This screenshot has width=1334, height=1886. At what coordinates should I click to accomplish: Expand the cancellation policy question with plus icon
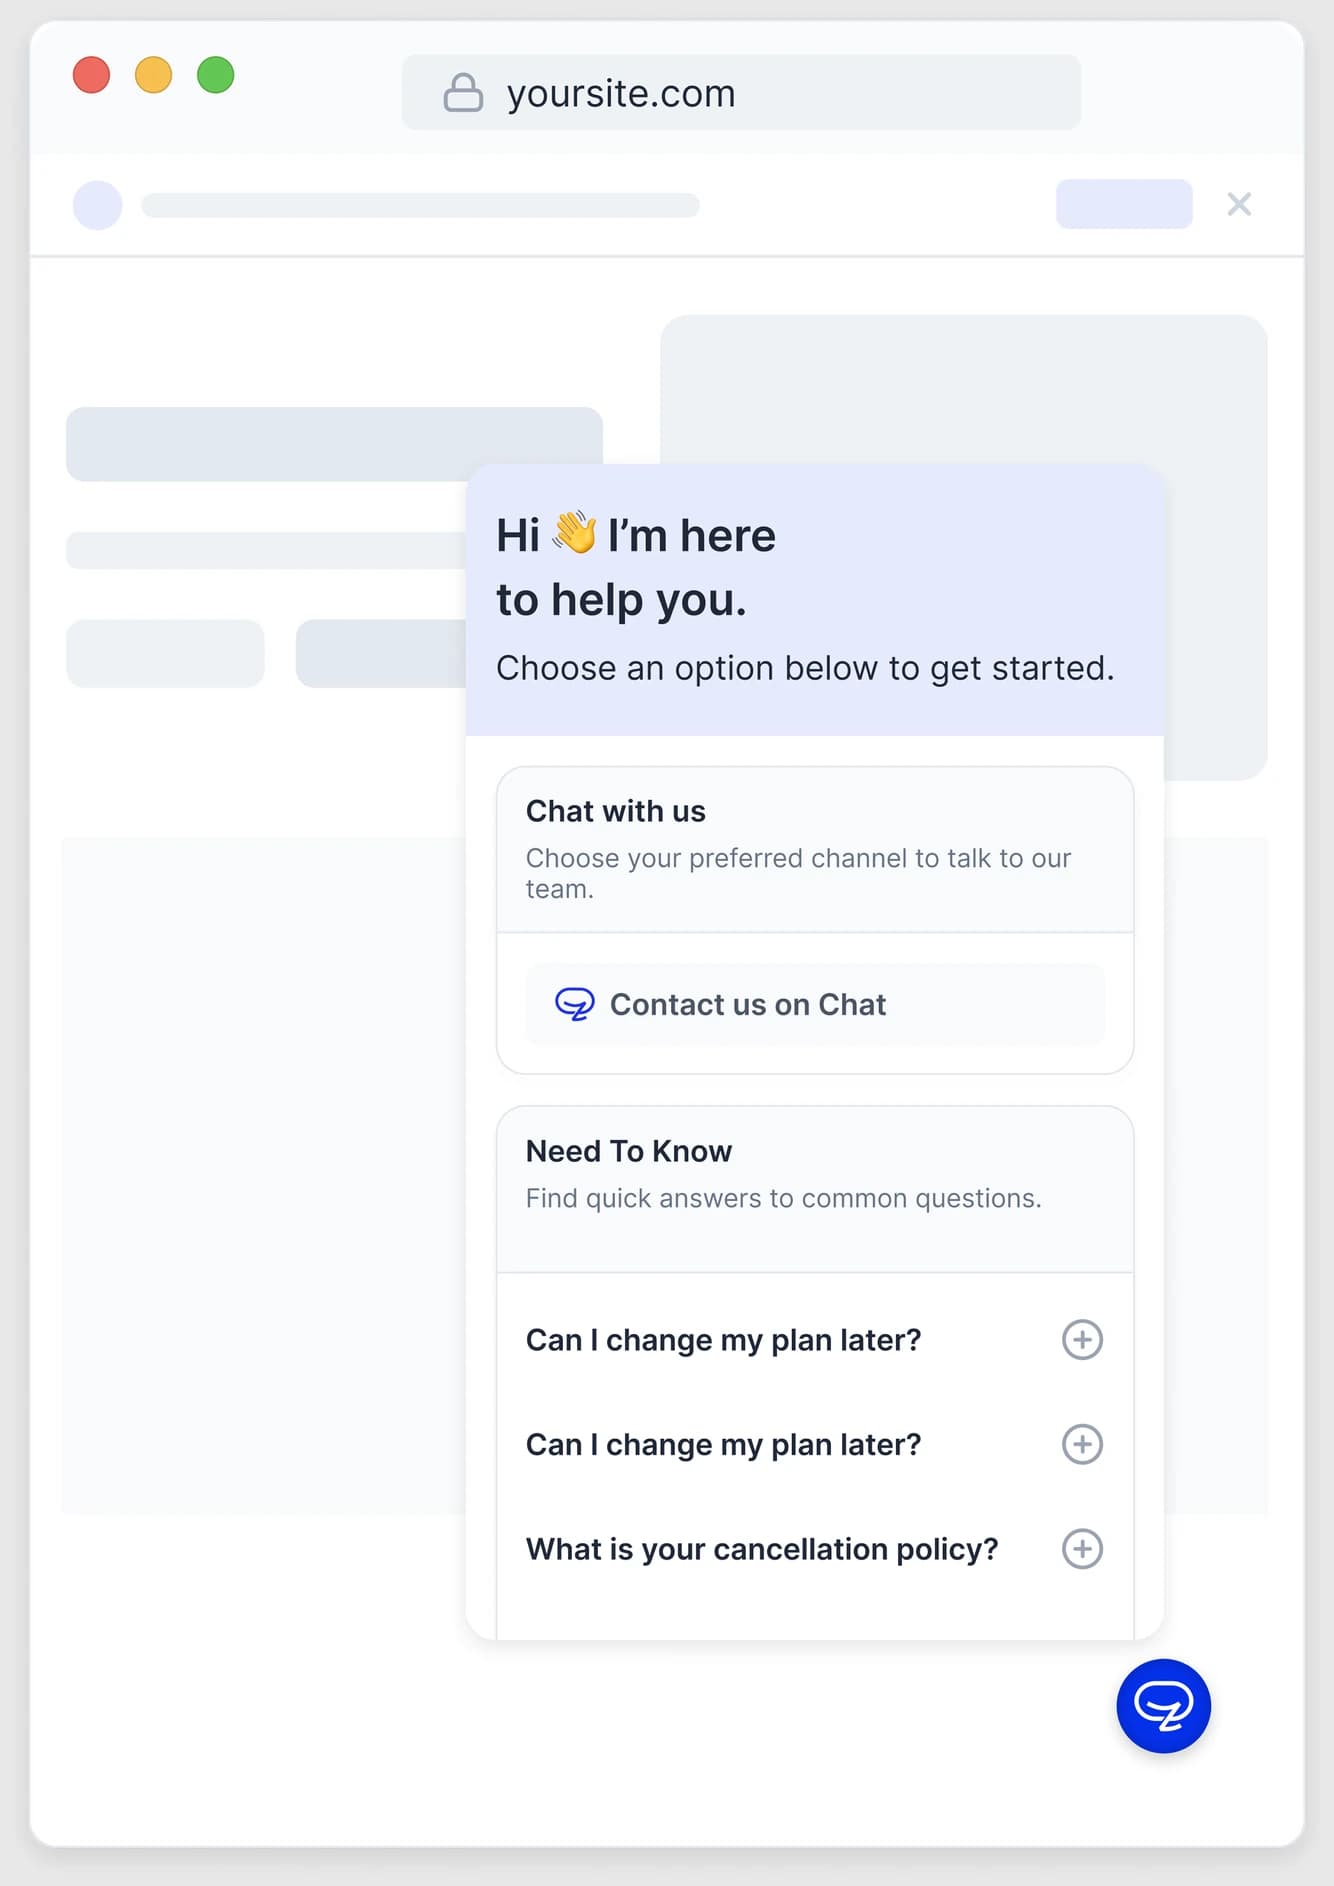(1082, 1548)
